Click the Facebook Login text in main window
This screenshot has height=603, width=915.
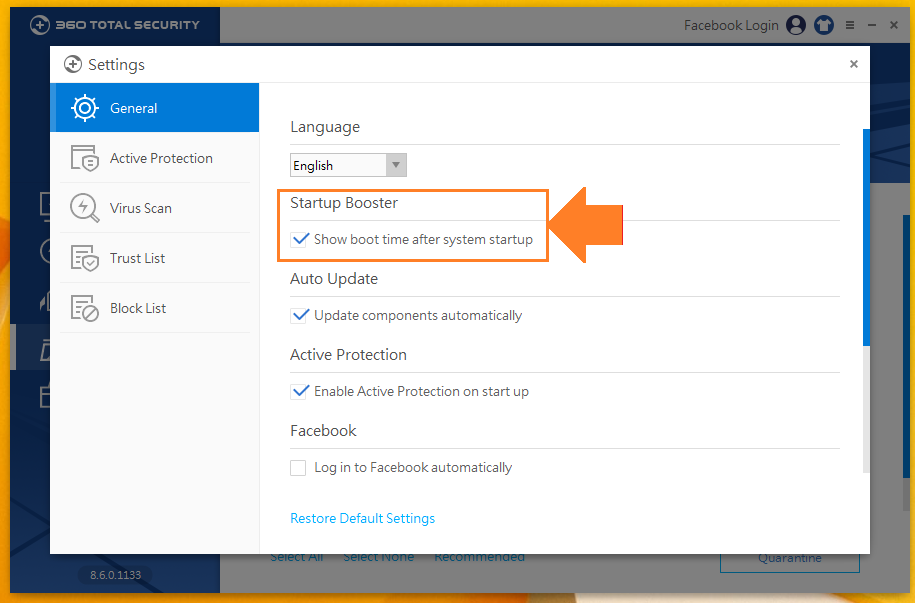point(731,25)
